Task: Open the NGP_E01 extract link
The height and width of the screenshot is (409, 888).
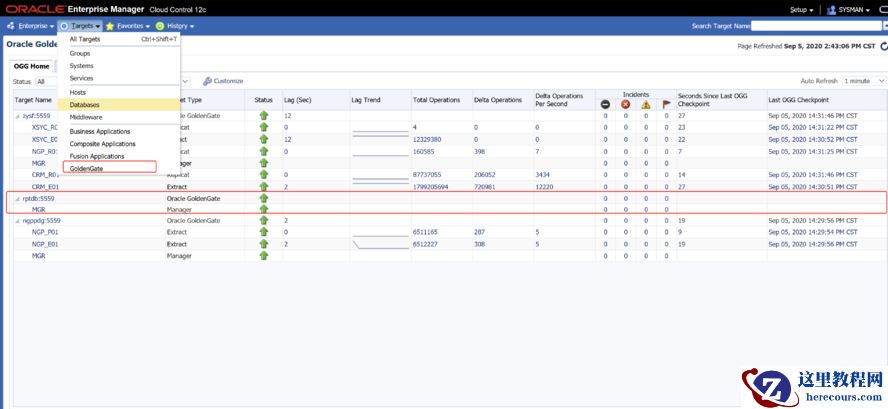Action: point(45,244)
